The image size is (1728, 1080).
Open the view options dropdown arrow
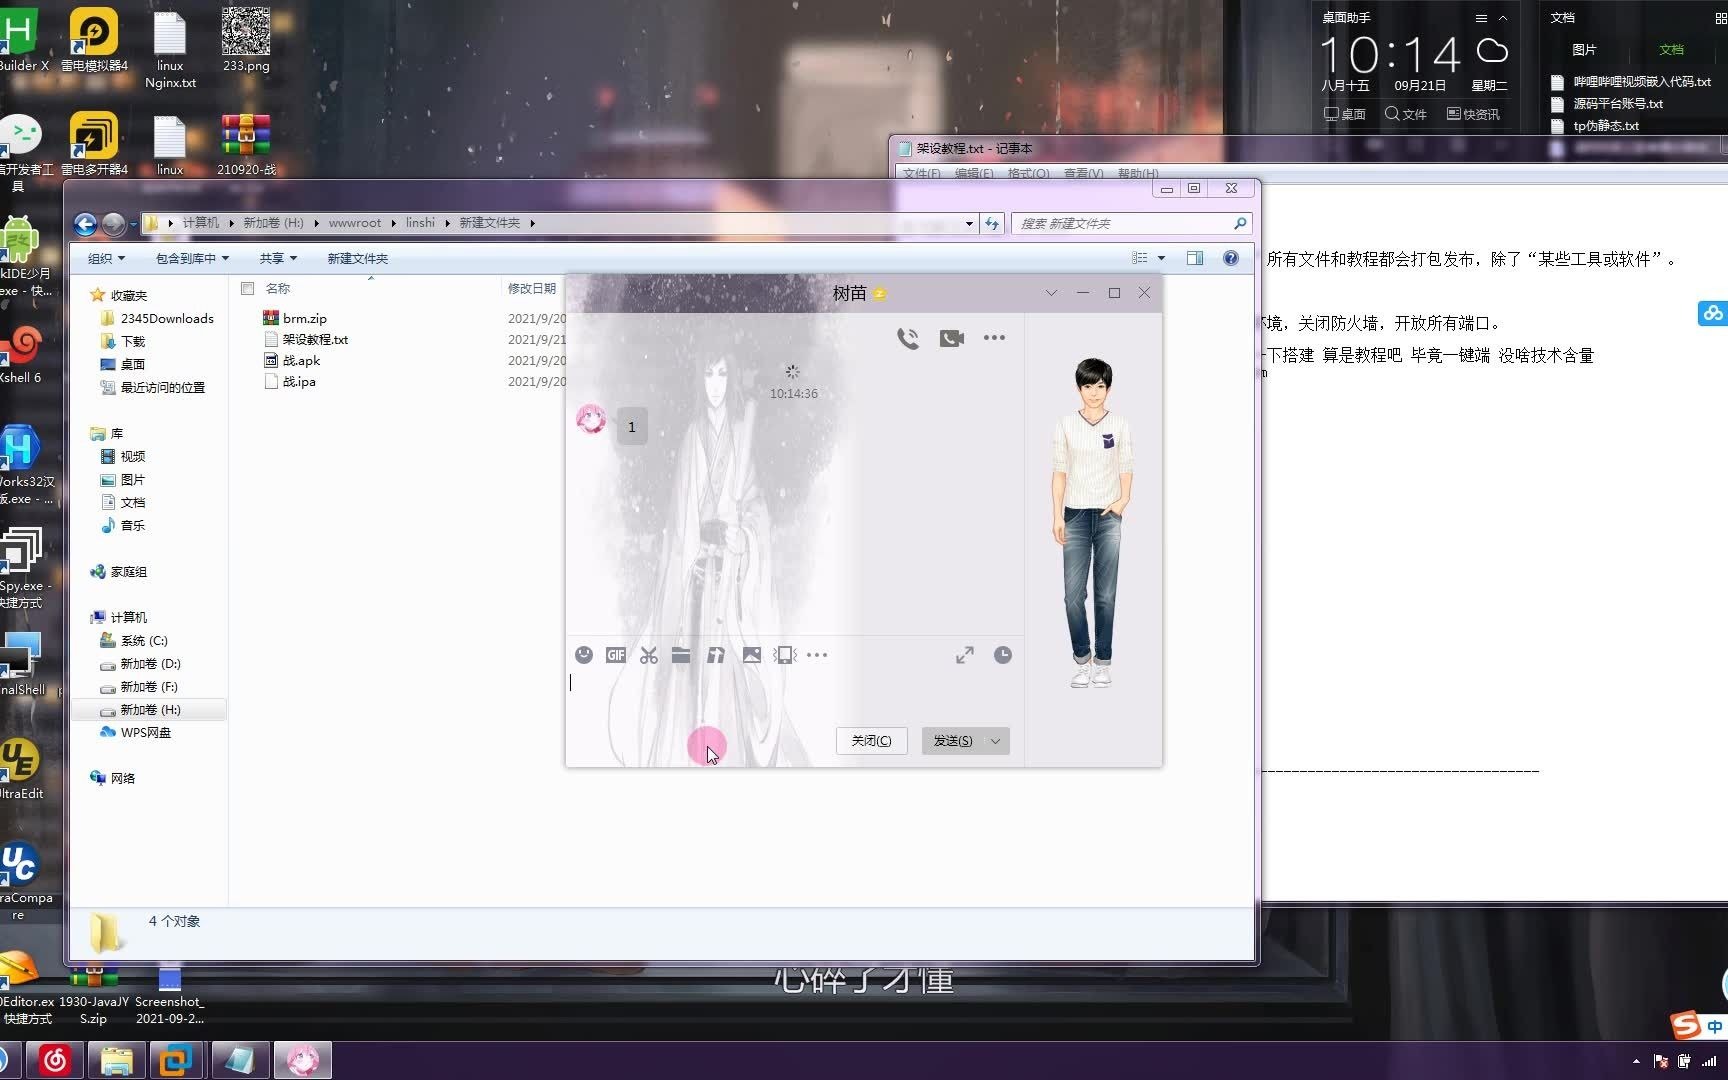(1161, 258)
